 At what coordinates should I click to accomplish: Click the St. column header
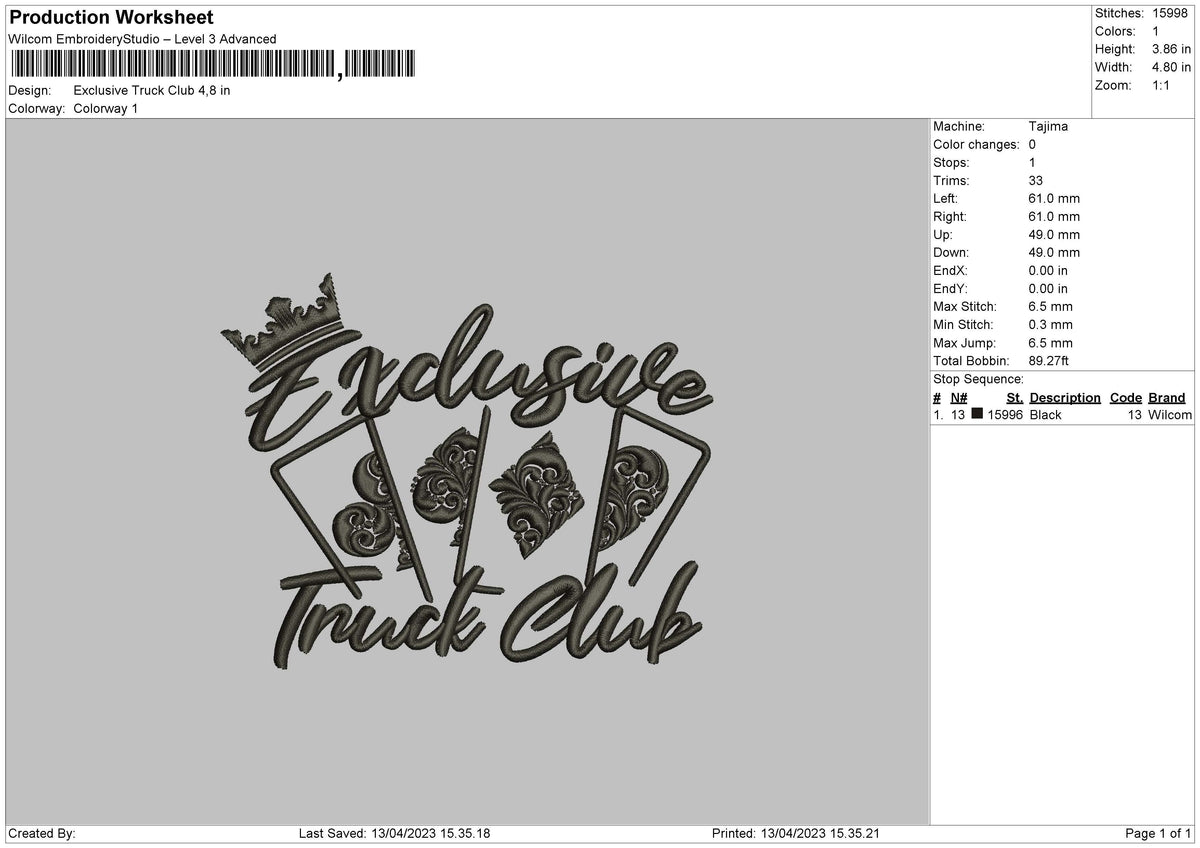pos(1015,397)
